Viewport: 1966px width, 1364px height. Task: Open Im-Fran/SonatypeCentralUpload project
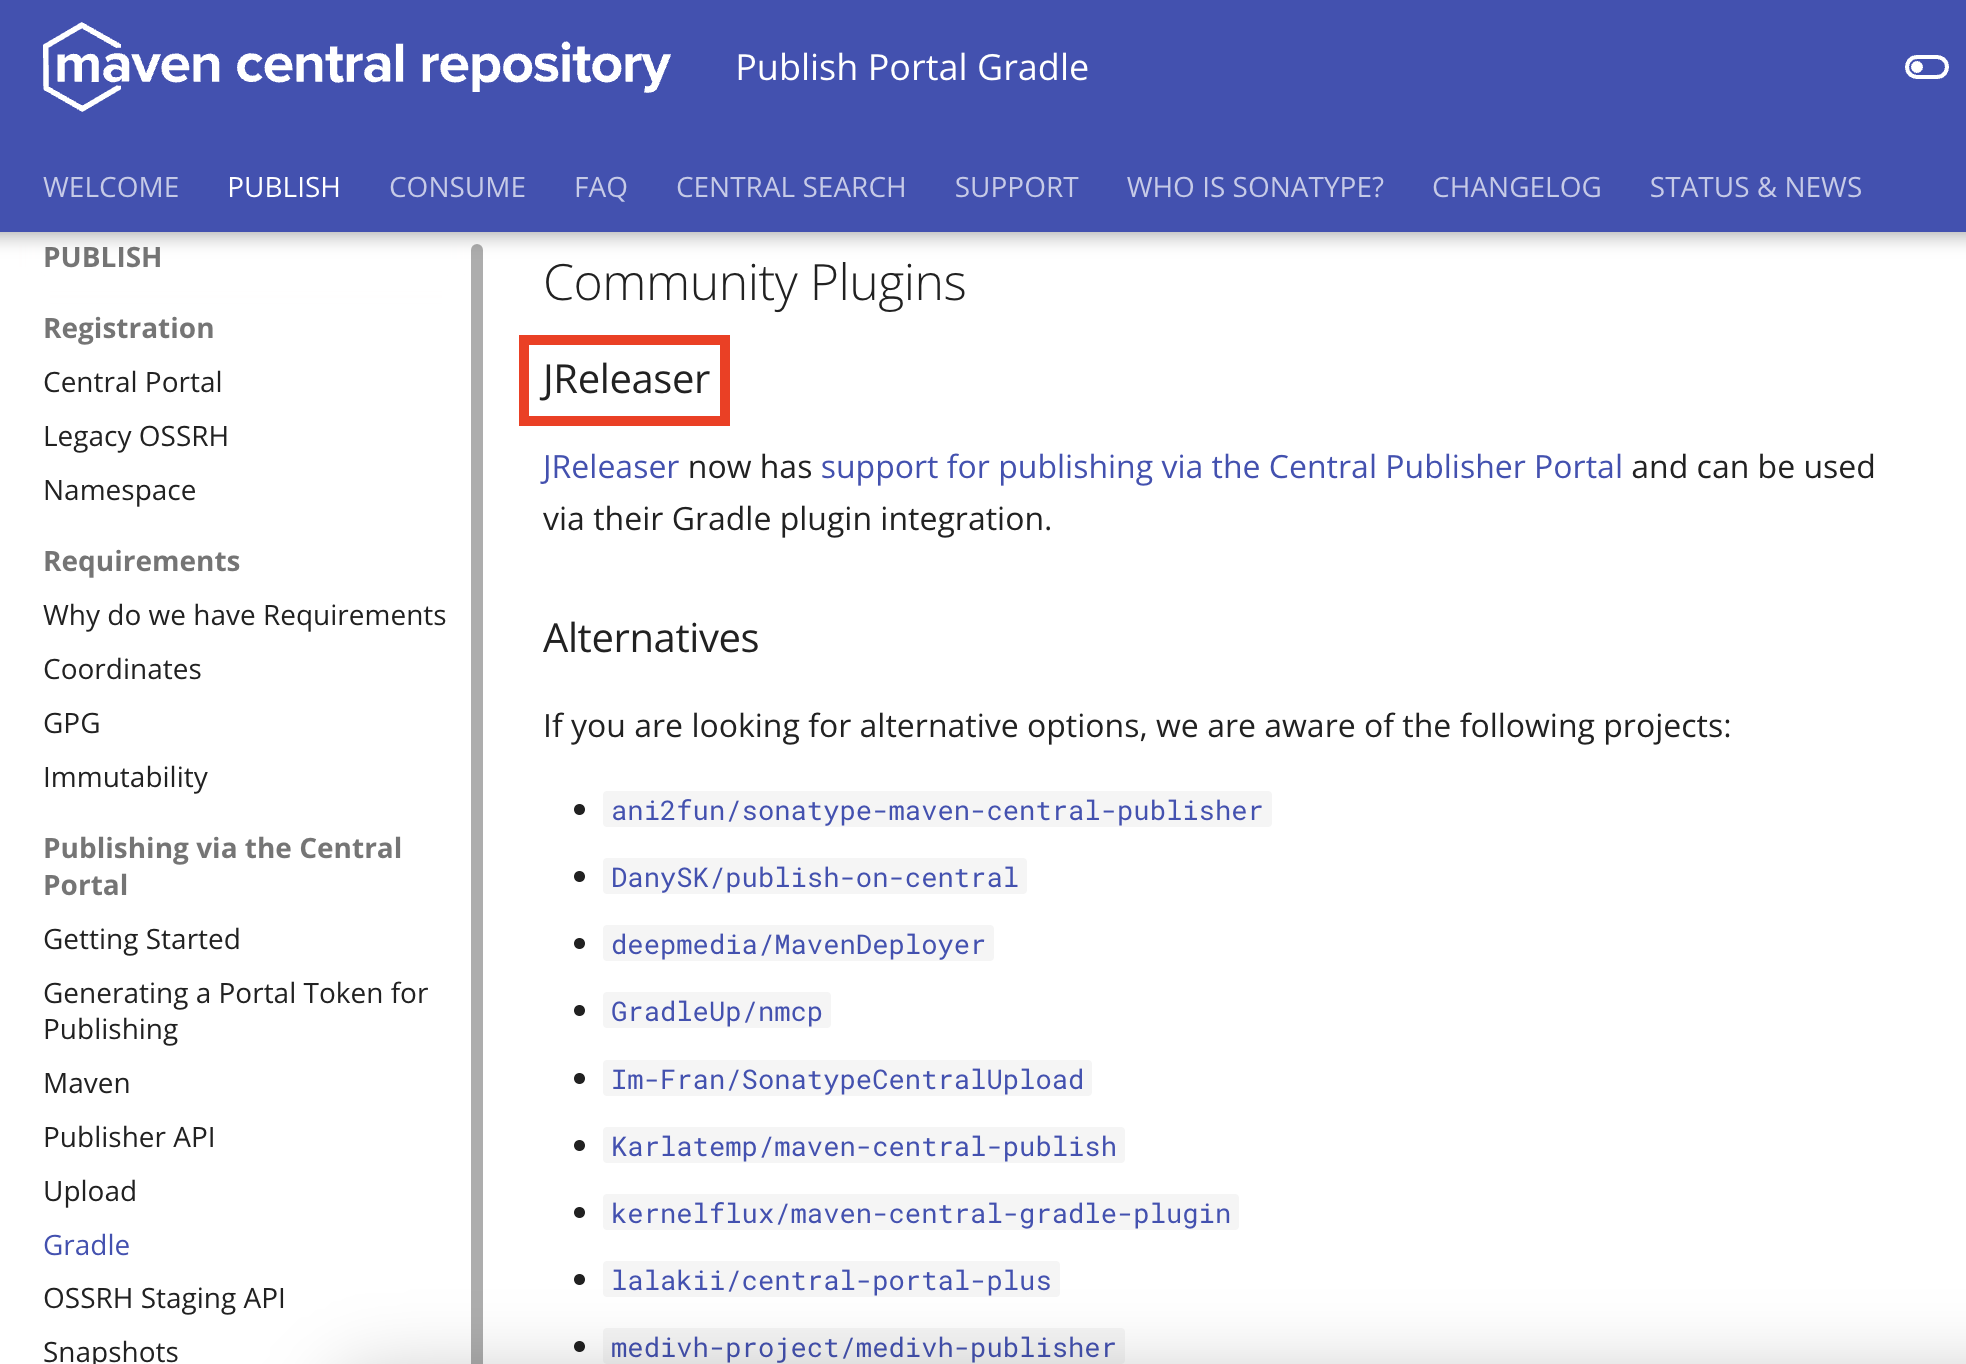click(x=847, y=1079)
